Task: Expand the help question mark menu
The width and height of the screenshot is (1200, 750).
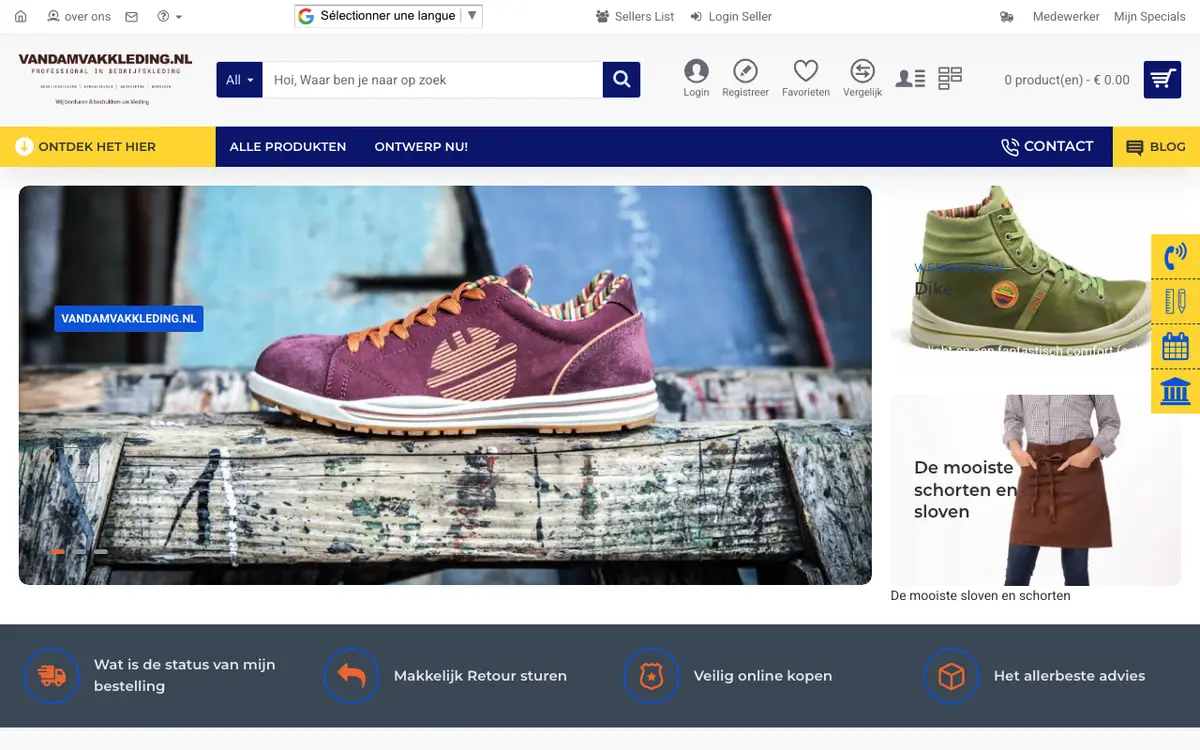Action: (x=170, y=17)
